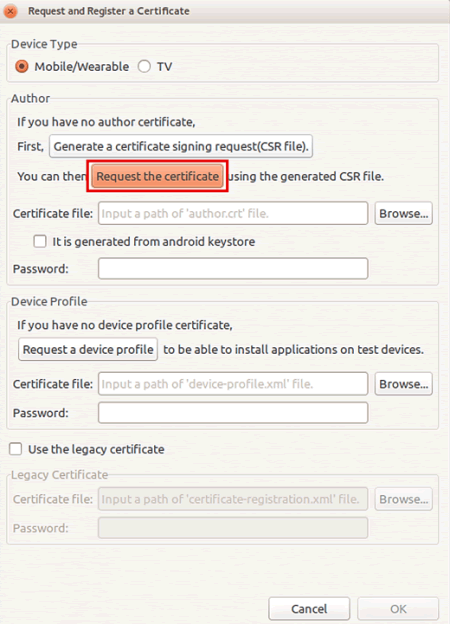Viewport: 450px width, 624px height.
Task: Browse for the author certificate file
Action: click(403, 213)
